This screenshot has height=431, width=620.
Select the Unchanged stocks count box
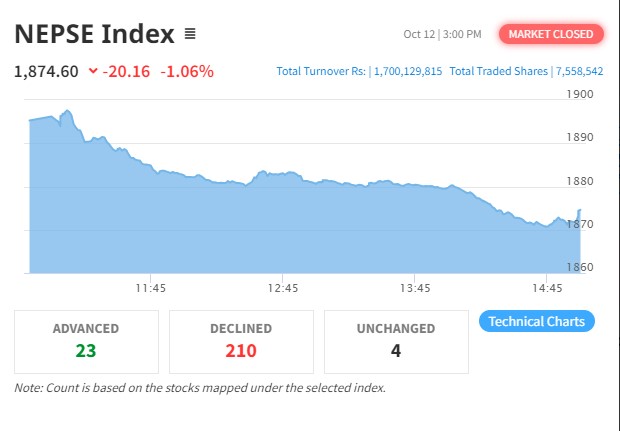point(396,340)
